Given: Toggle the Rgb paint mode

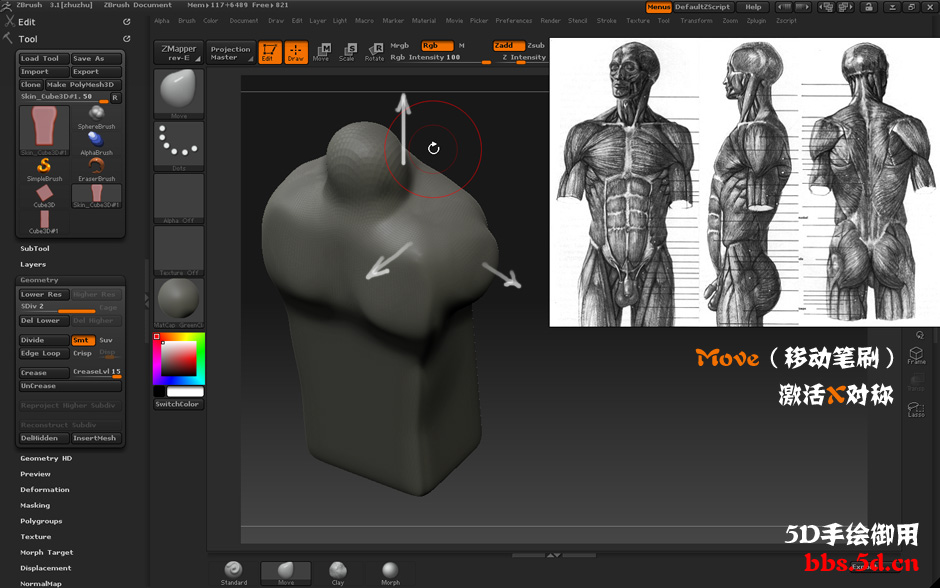Looking at the screenshot, I should [x=436, y=46].
